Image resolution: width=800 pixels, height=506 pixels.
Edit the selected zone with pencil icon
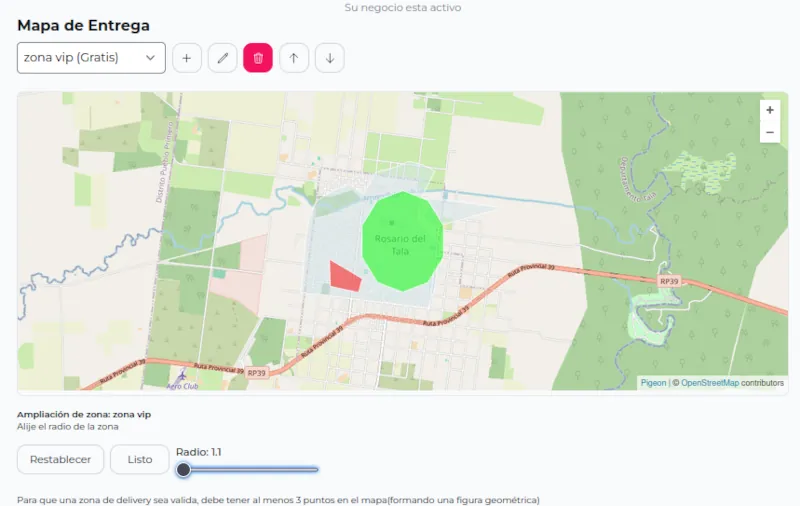click(222, 58)
